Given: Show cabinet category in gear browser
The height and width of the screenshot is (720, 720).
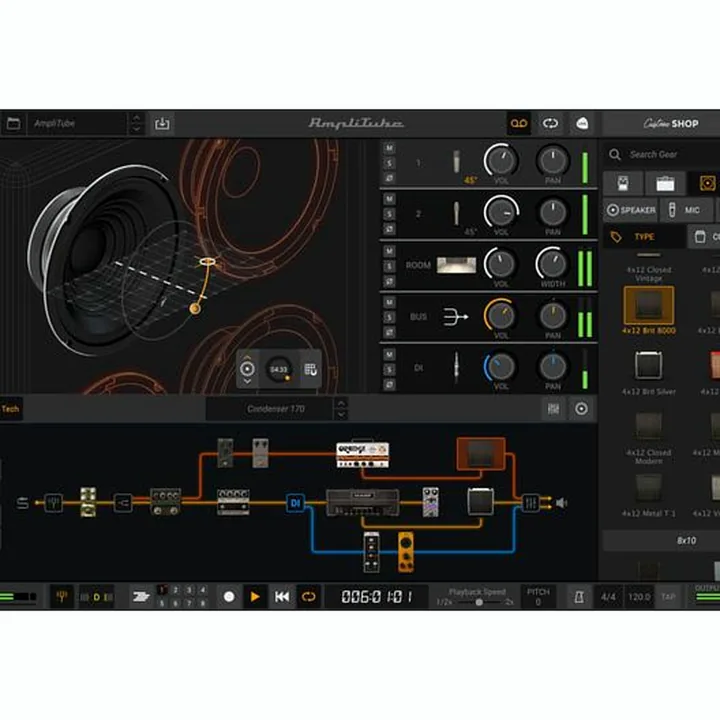Looking at the screenshot, I should pyautogui.click(x=707, y=183).
